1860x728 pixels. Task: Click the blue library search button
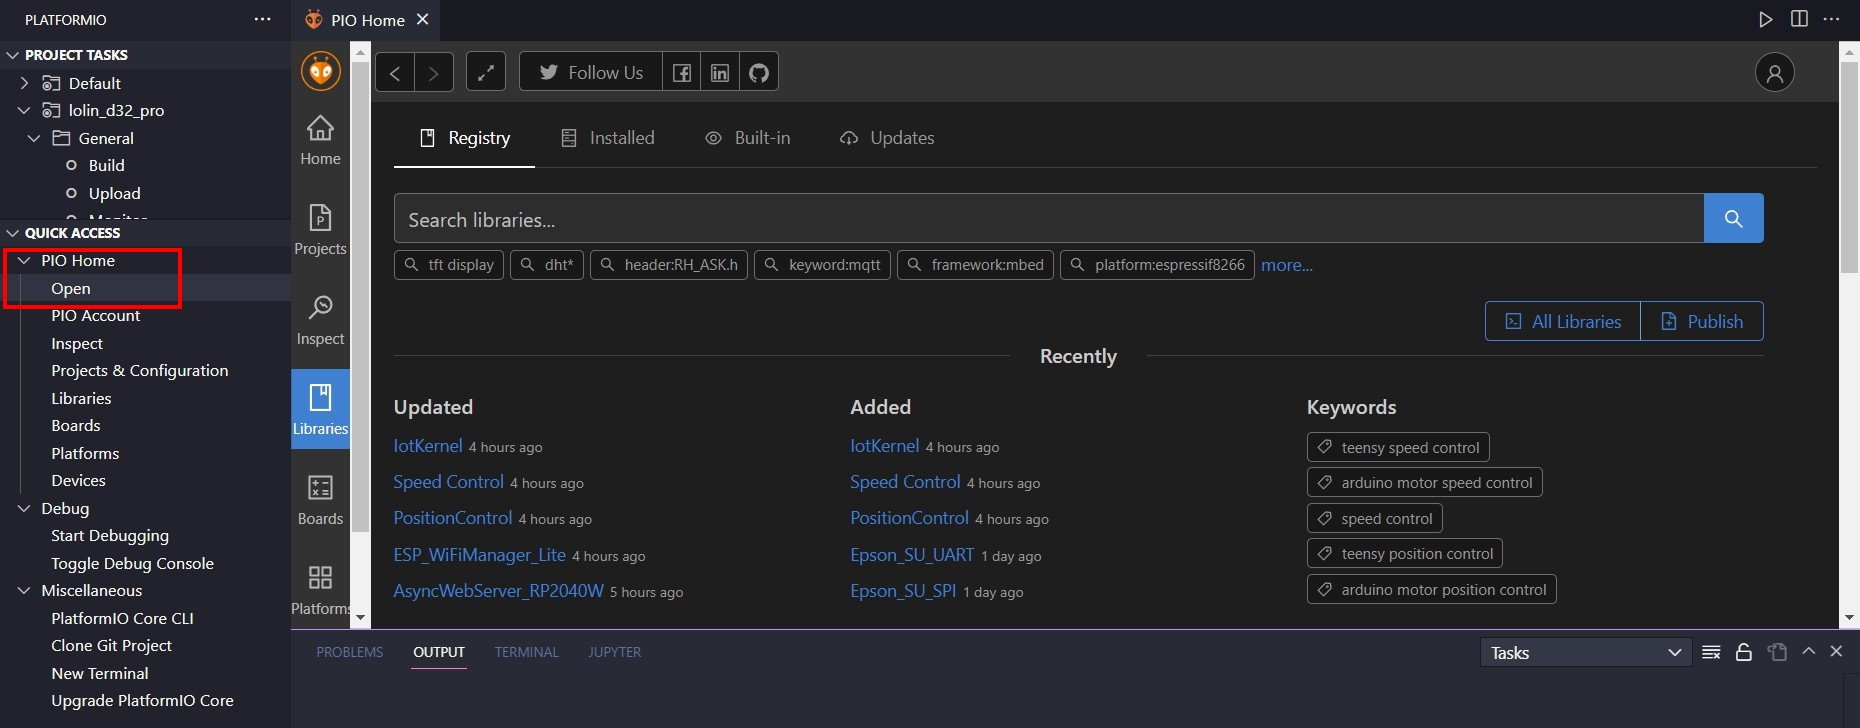click(x=1733, y=218)
